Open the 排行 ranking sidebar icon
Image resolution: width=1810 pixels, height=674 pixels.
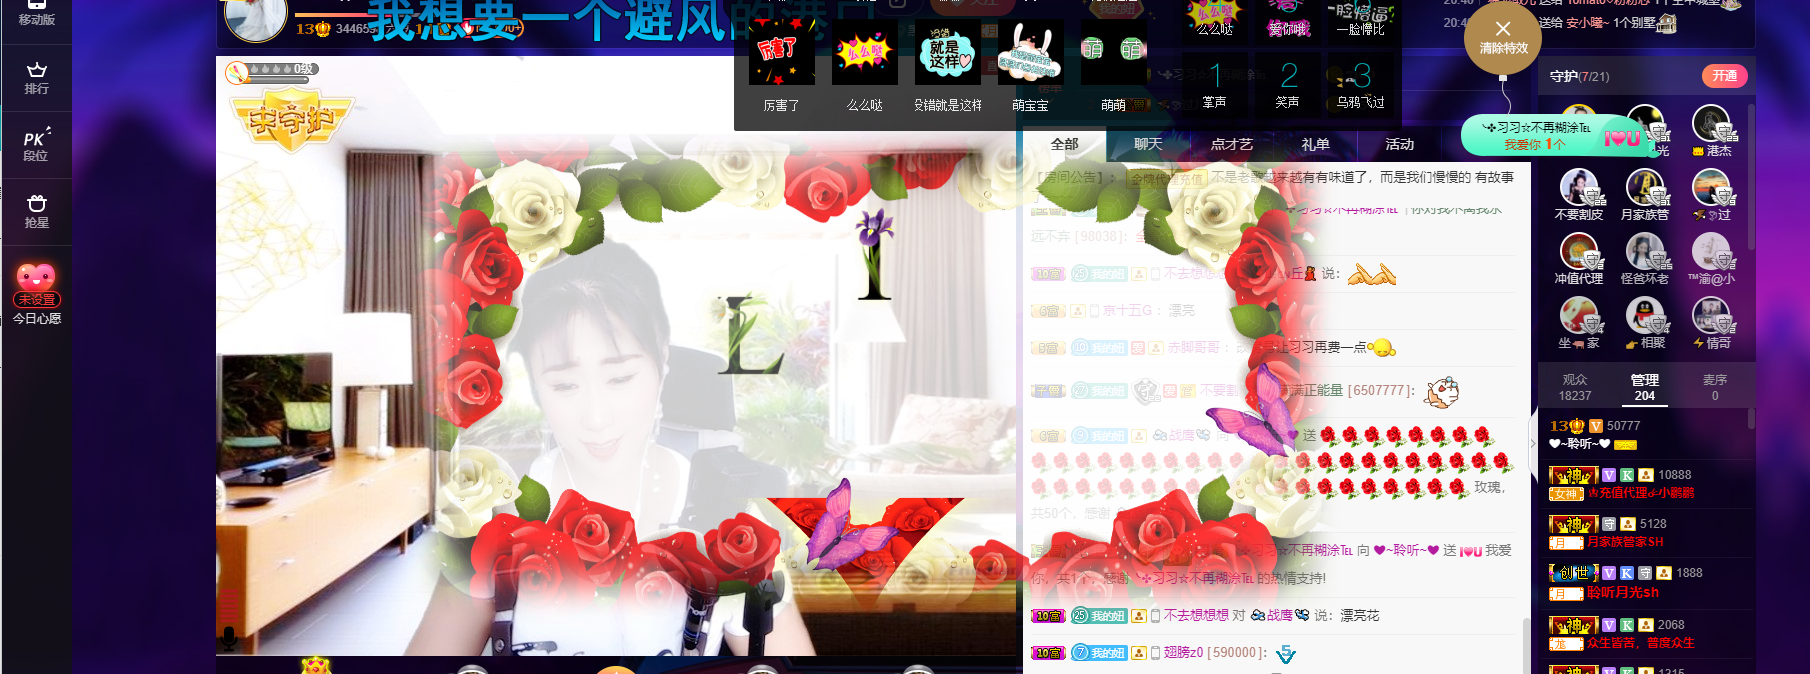pos(36,78)
